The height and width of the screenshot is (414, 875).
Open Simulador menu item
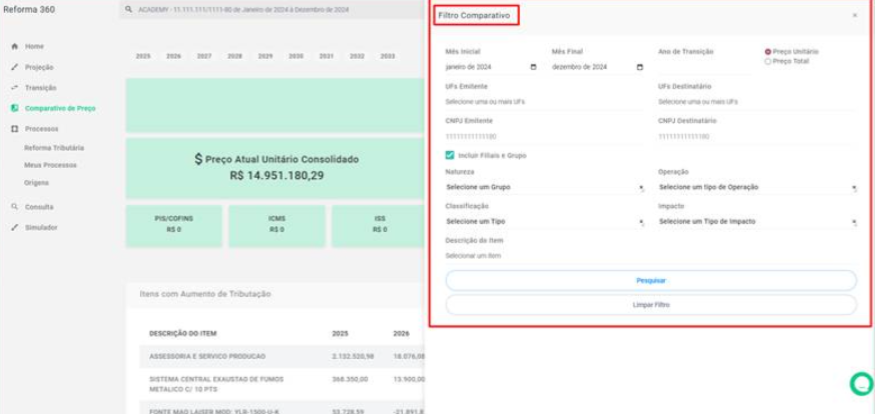click(41, 228)
